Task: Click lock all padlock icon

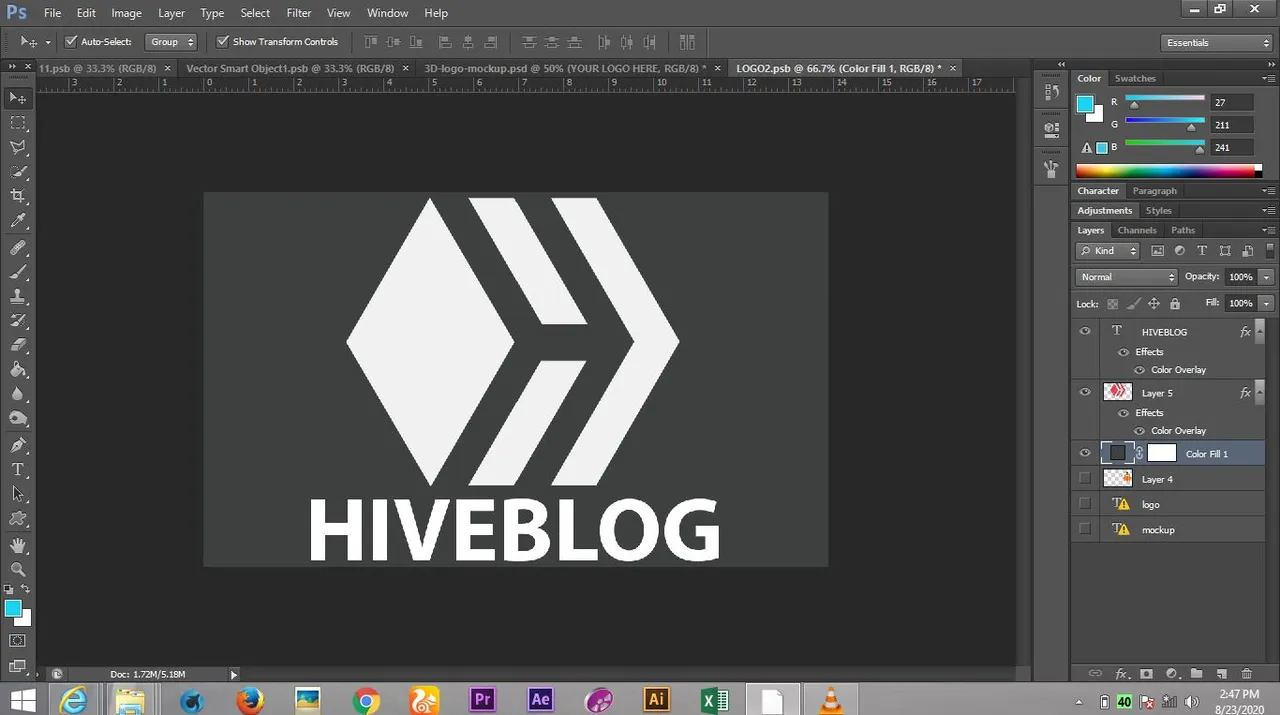Action: pos(1175,304)
